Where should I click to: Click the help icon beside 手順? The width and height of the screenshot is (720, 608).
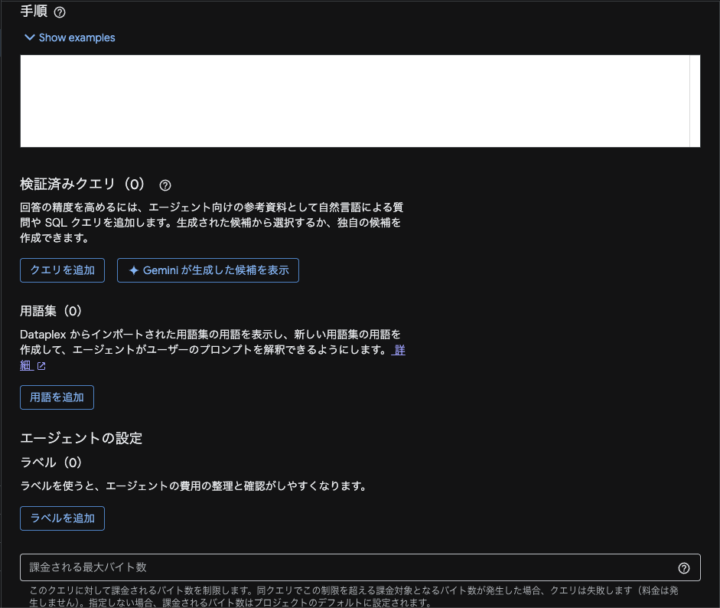pos(59,12)
